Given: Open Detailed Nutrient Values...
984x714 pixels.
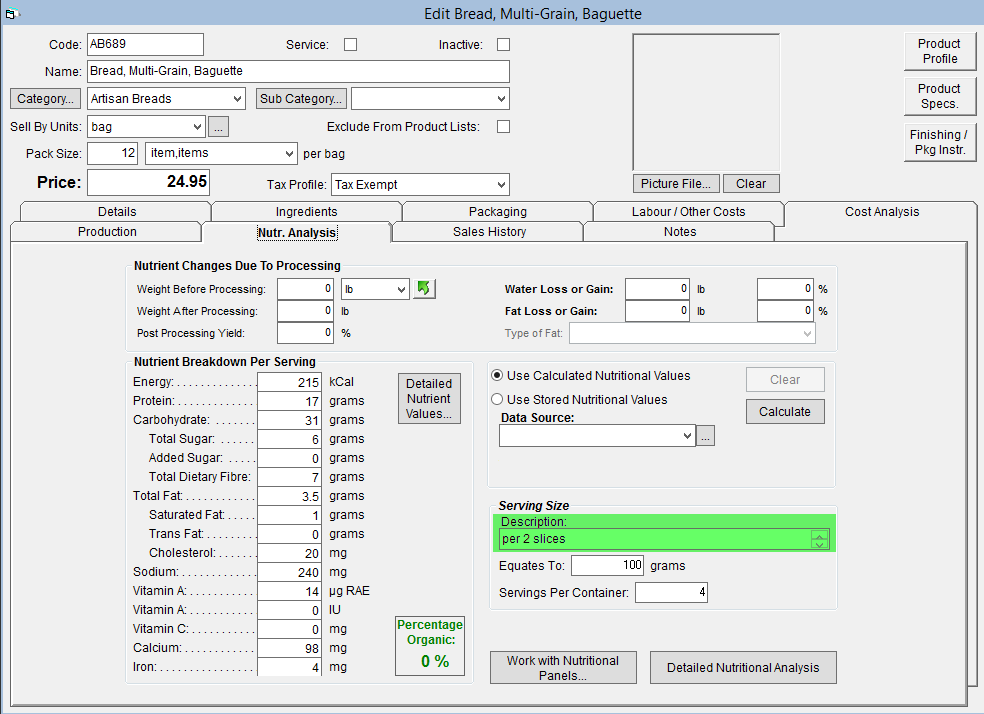Looking at the screenshot, I should (429, 398).
